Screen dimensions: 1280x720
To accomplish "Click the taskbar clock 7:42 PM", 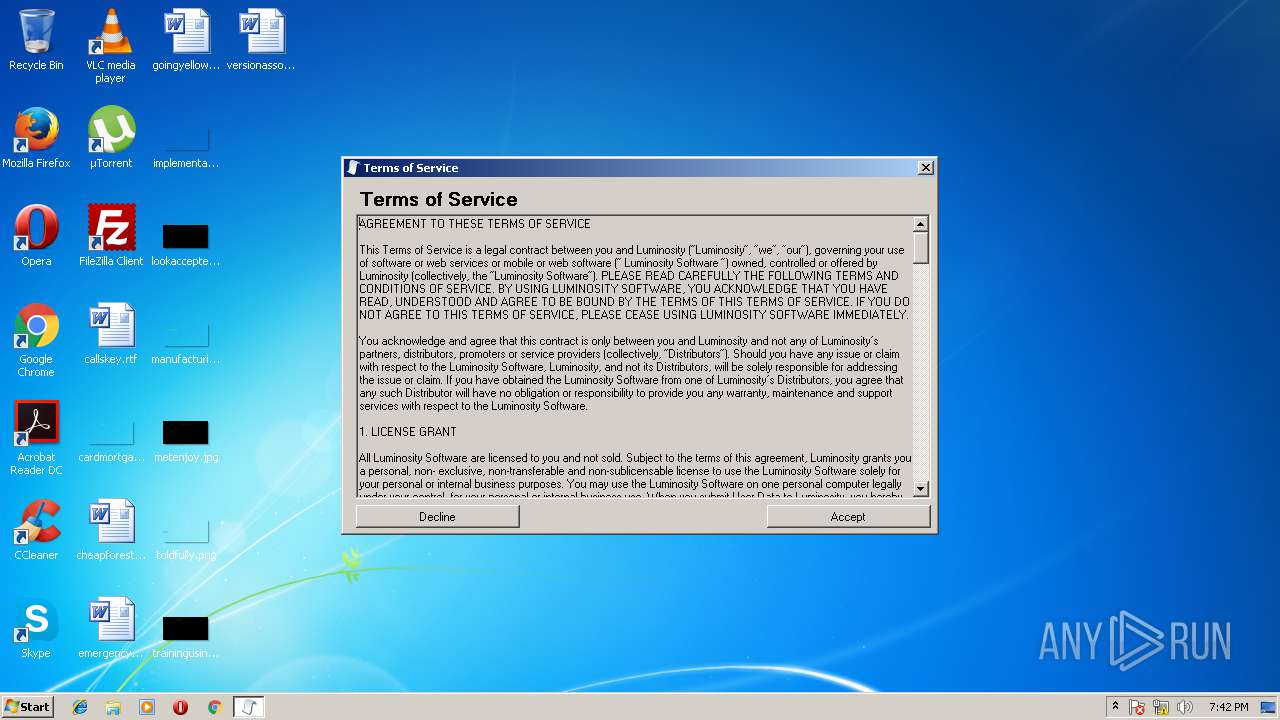I will pyautogui.click(x=1228, y=707).
